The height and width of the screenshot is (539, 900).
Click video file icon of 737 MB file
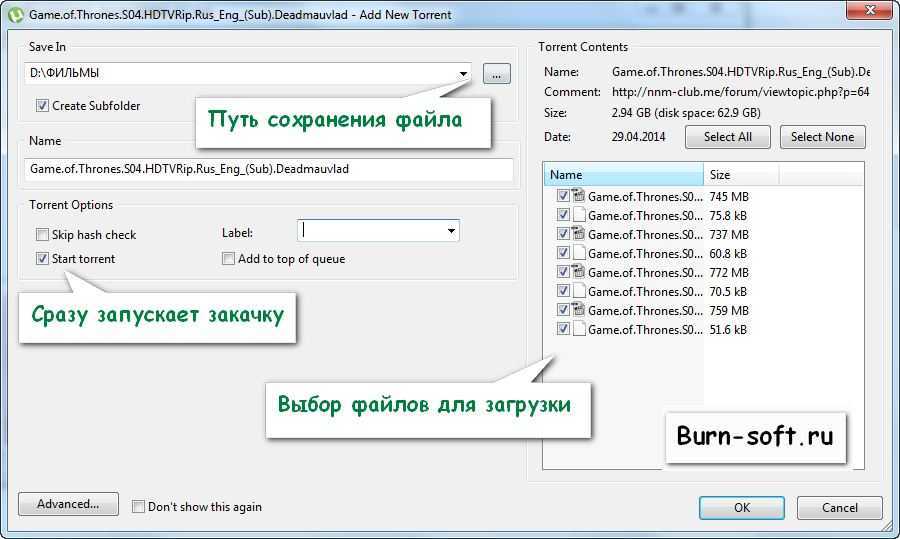point(579,234)
